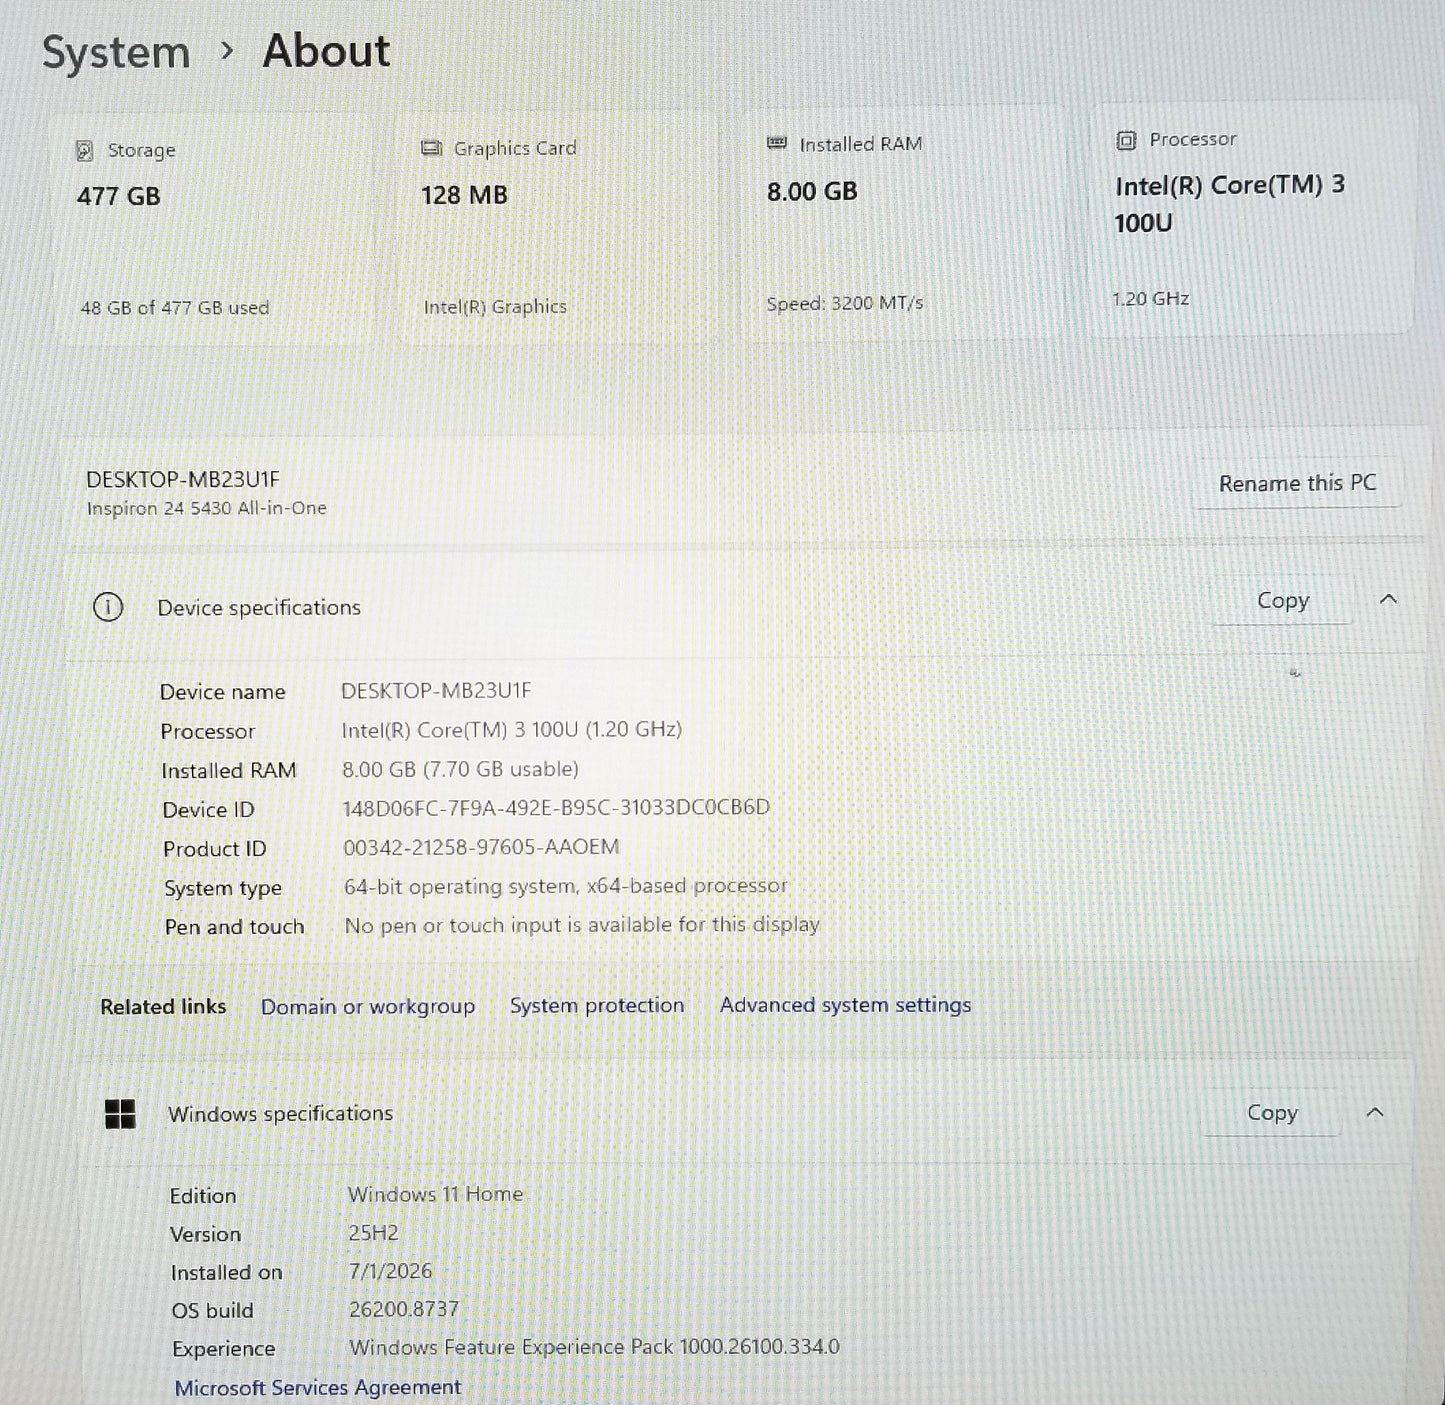The width and height of the screenshot is (1445, 1405).
Task: Click the Speed: 3200 MT/s text
Action: coord(845,303)
